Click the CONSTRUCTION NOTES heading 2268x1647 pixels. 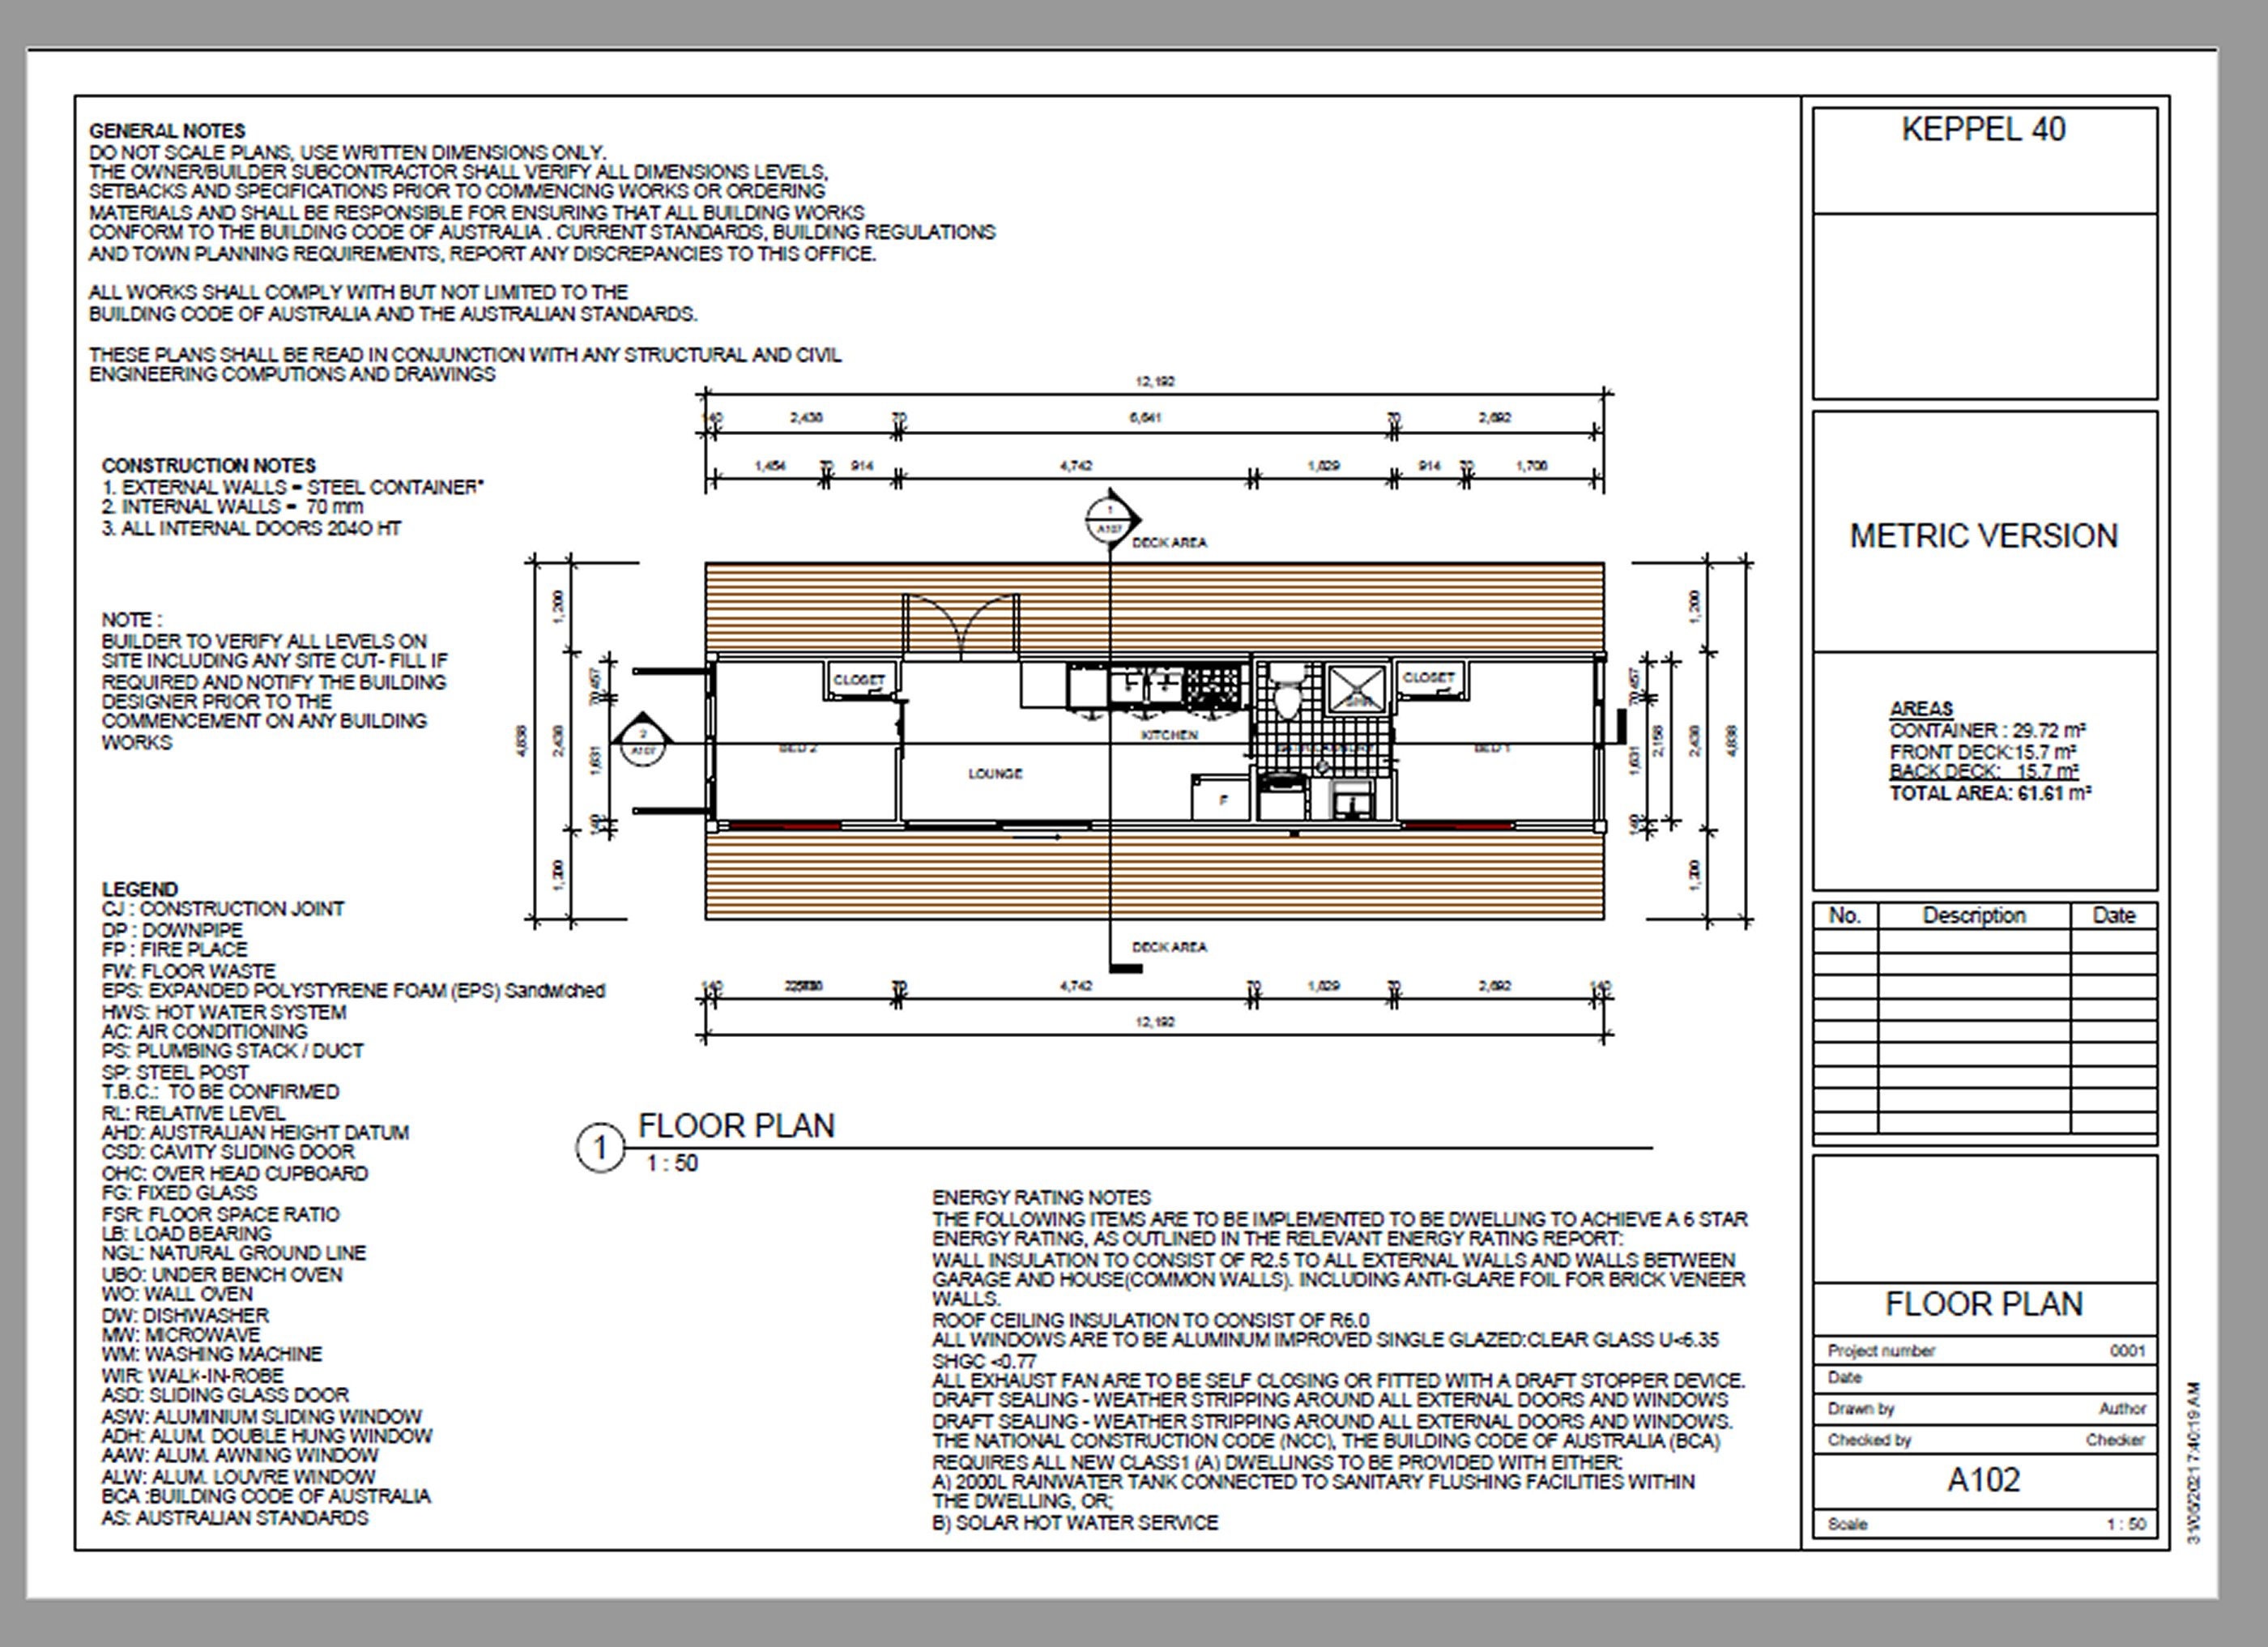(x=208, y=466)
